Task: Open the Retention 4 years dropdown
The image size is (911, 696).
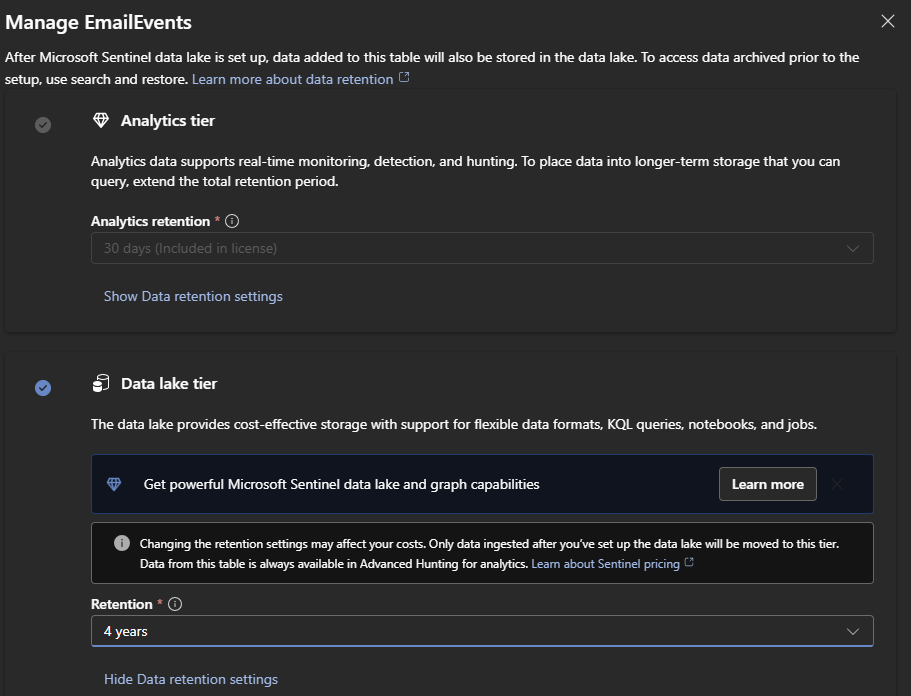Action: click(482, 631)
